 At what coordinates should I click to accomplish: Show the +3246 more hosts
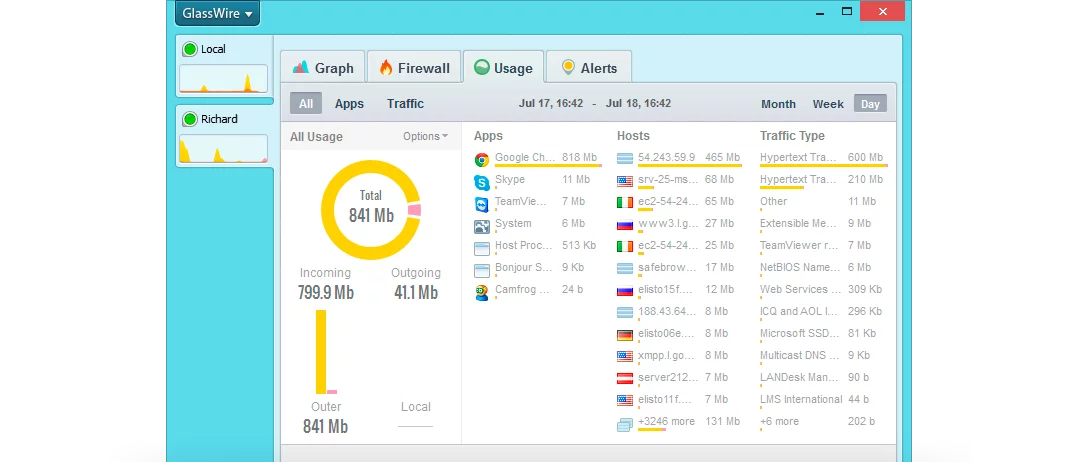(666, 422)
